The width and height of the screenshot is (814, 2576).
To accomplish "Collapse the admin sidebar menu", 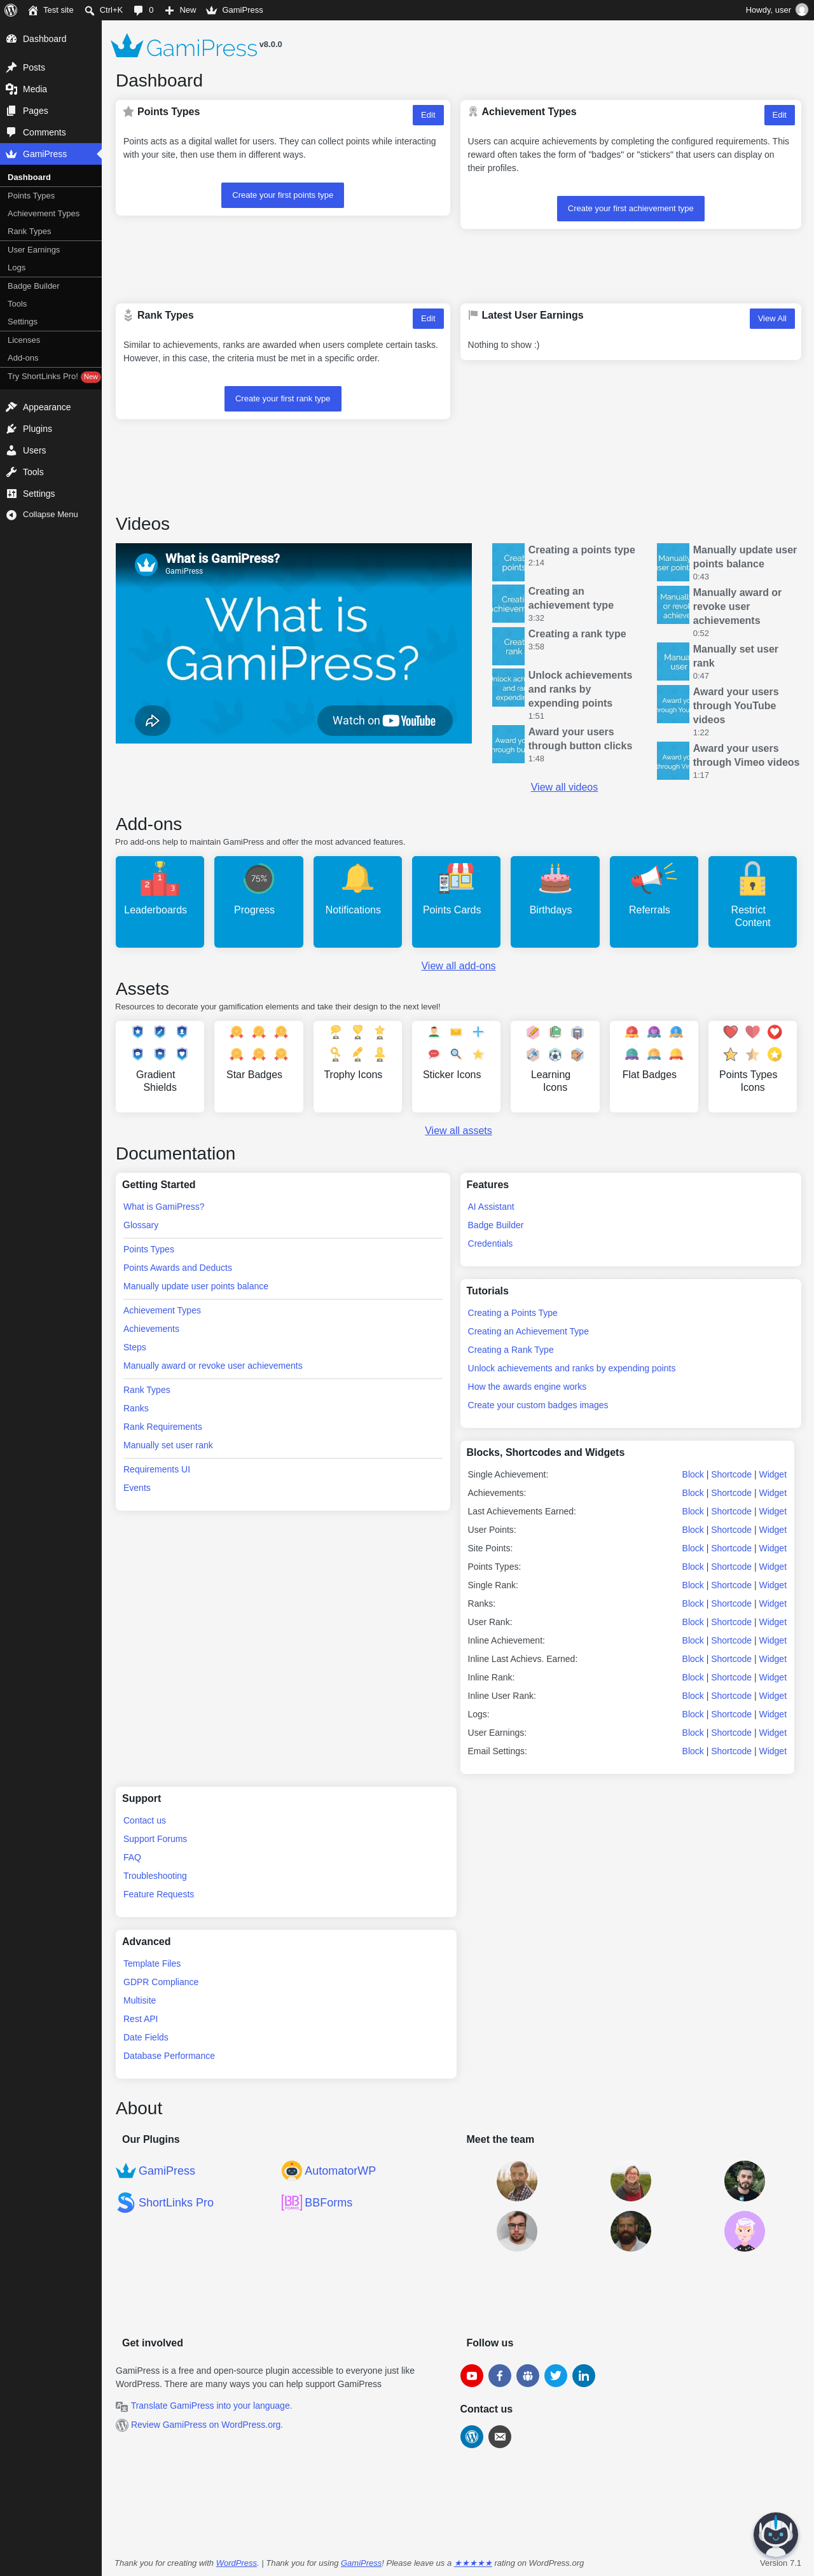I will pos(51,515).
